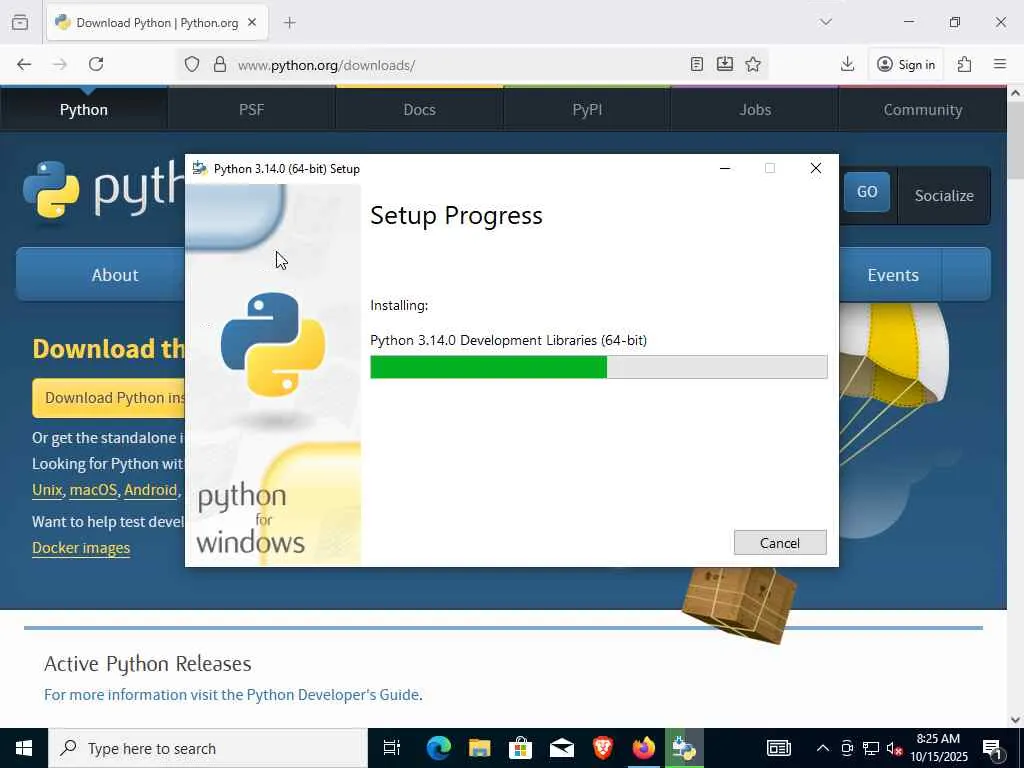This screenshot has width=1024, height=768.
Task: Cancel the Python 3.14.0 setup
Action: (x=780, y=543)
